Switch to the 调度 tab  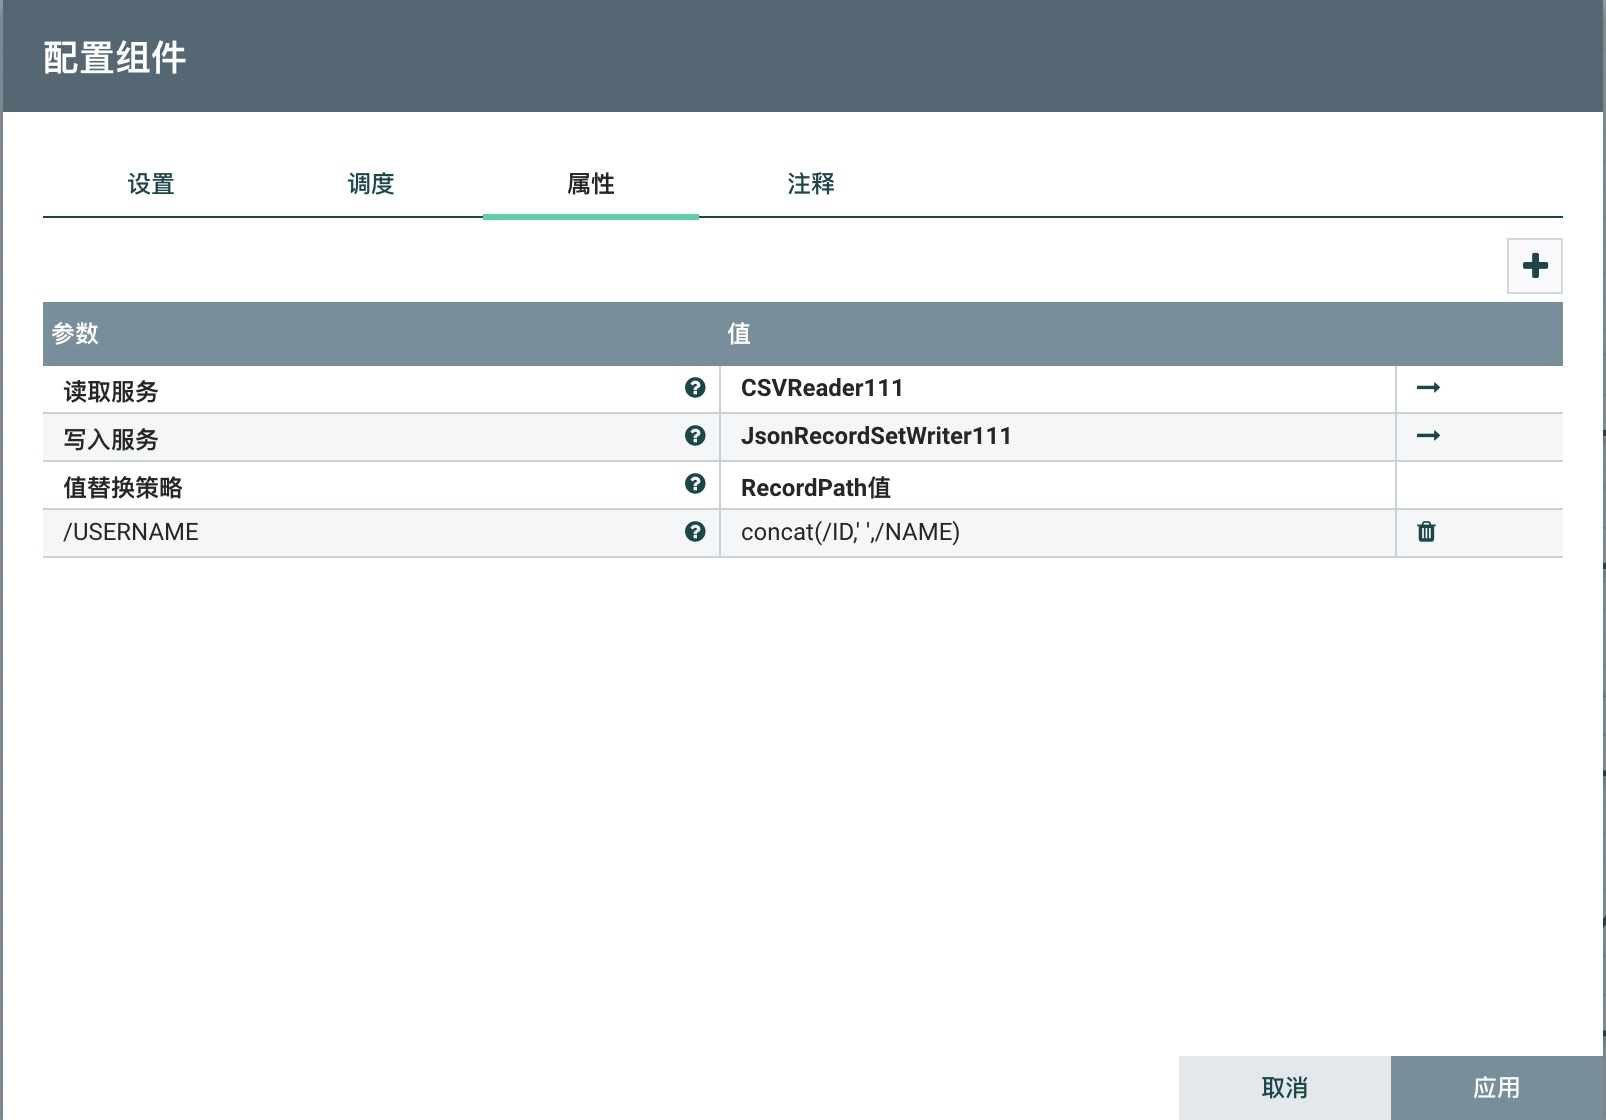click(371, 184)
